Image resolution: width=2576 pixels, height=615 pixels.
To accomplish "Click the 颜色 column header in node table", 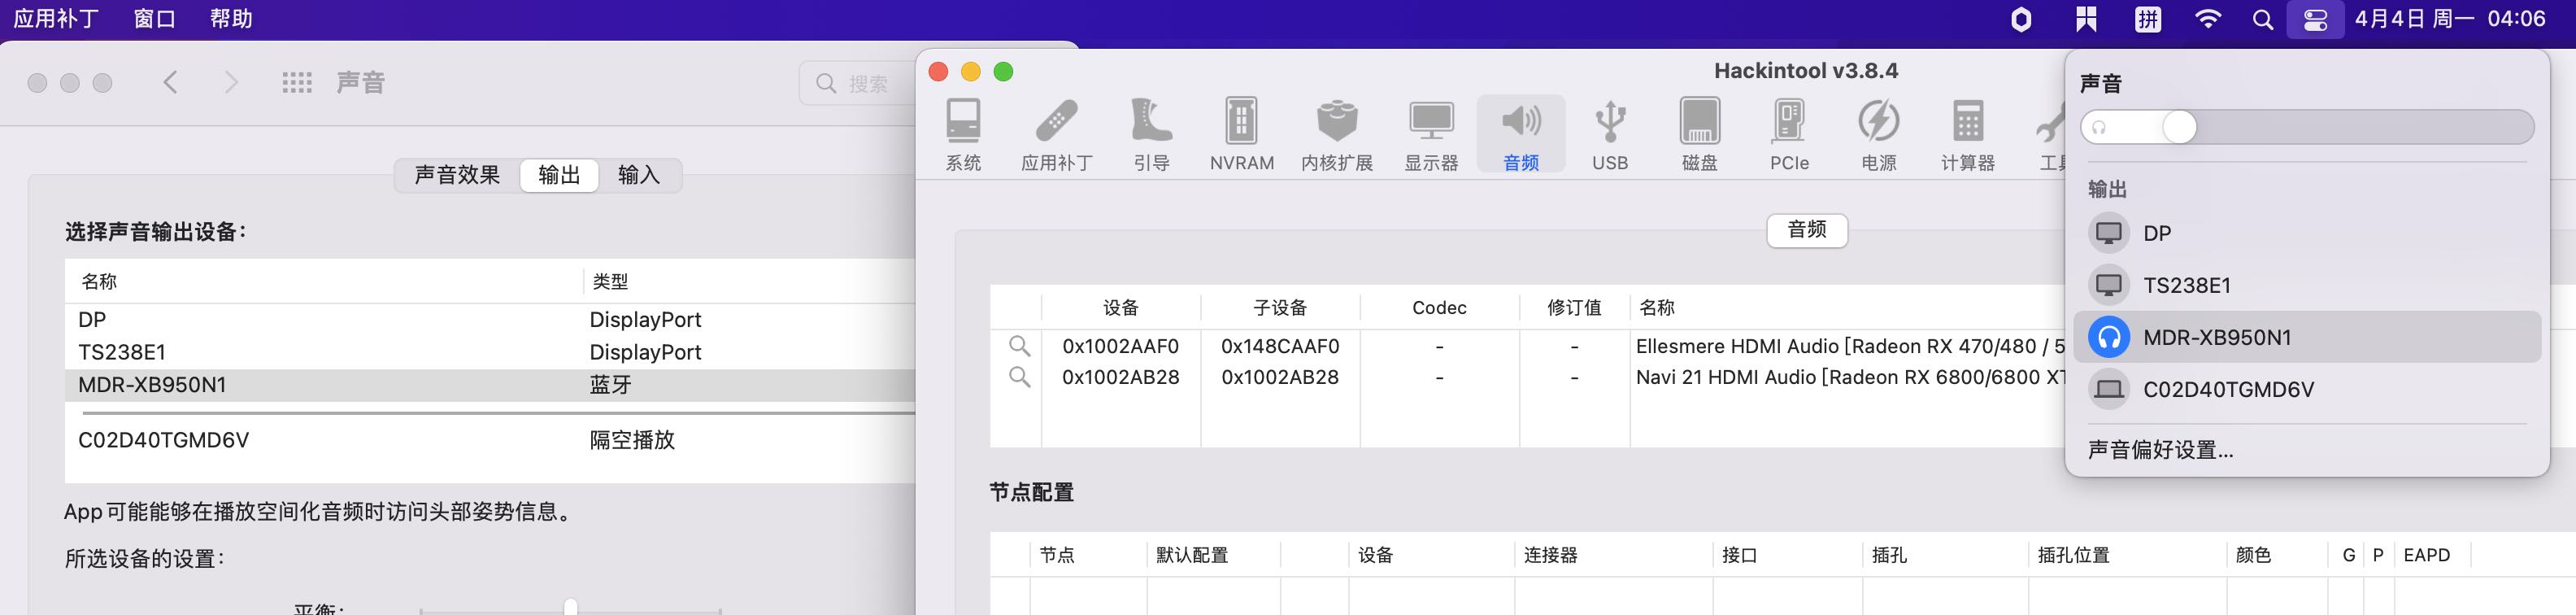I will point(2277,555).
